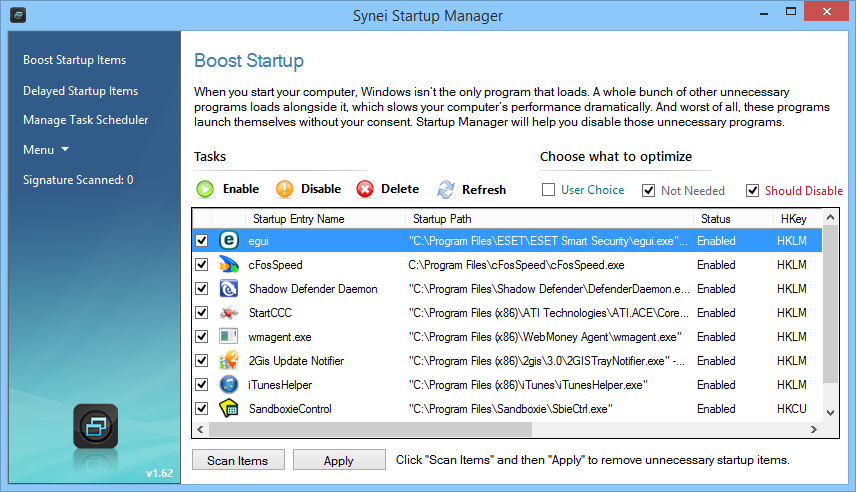Uncheck the iTunesHelper row checkbox
The image size is (856, 492).
201,384
